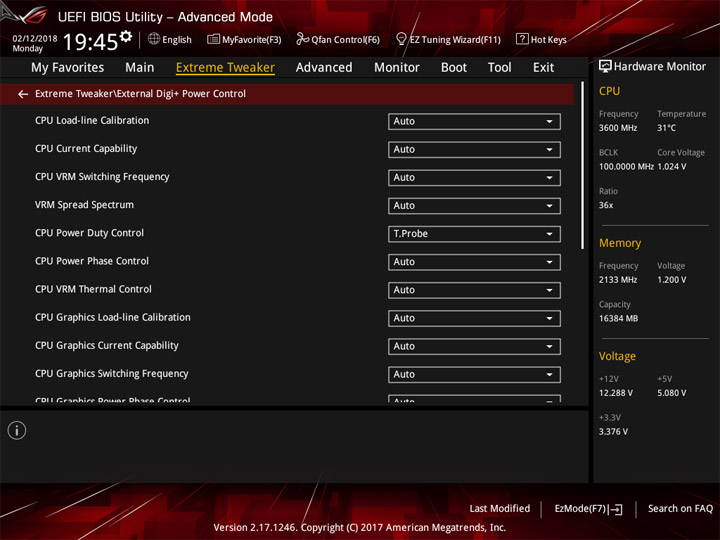Select the CPU Power Phase Control label
The height and width of the screenshot is (540, 720).
92,261
